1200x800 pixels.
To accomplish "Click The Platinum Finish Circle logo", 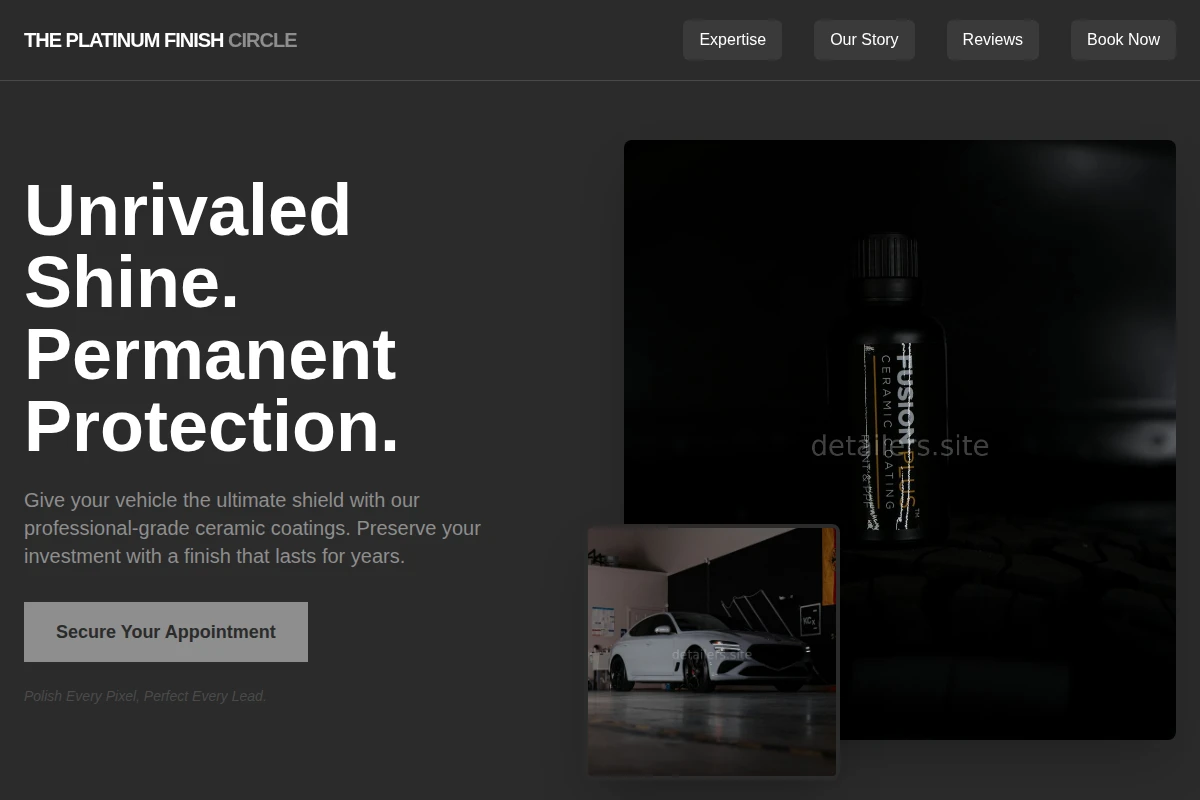I will click(x=160, y=40).
